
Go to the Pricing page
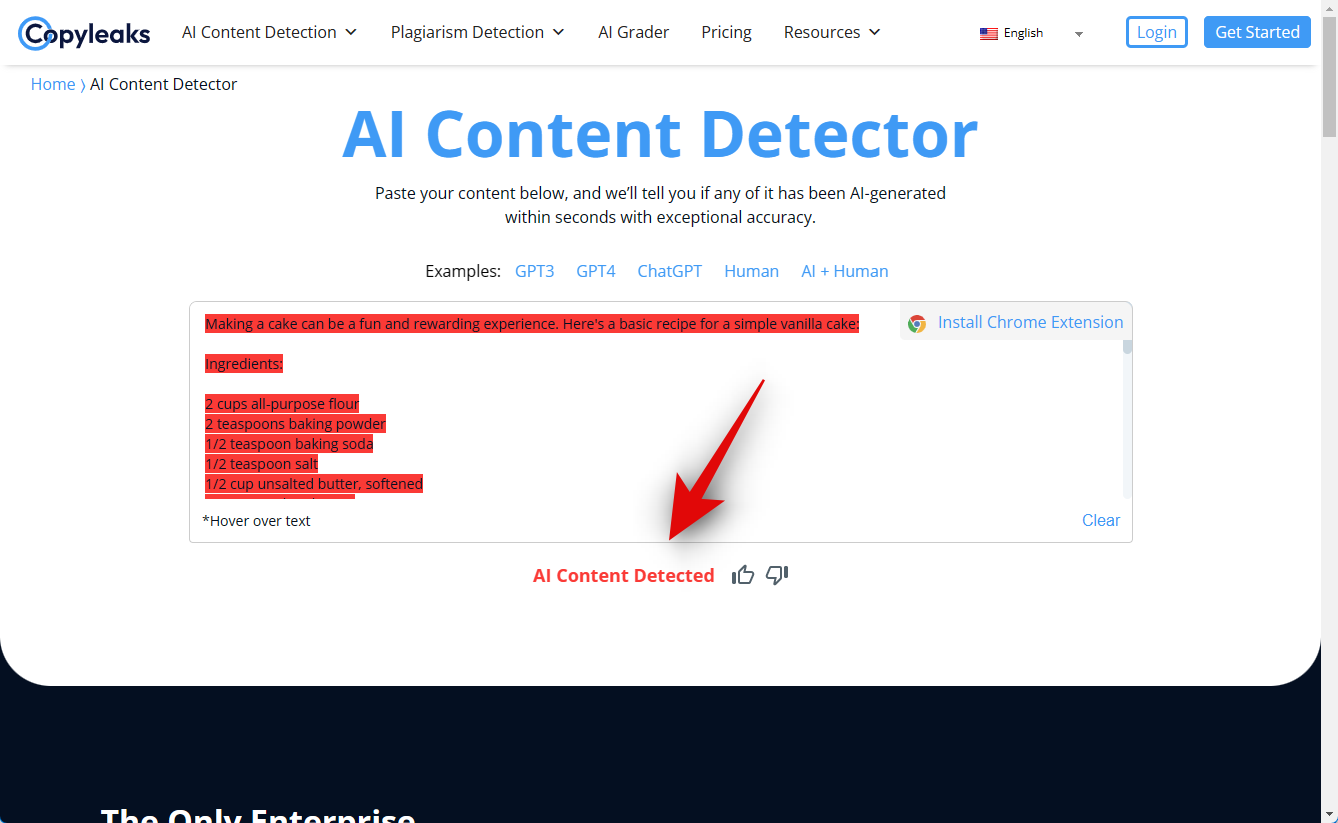726,32
